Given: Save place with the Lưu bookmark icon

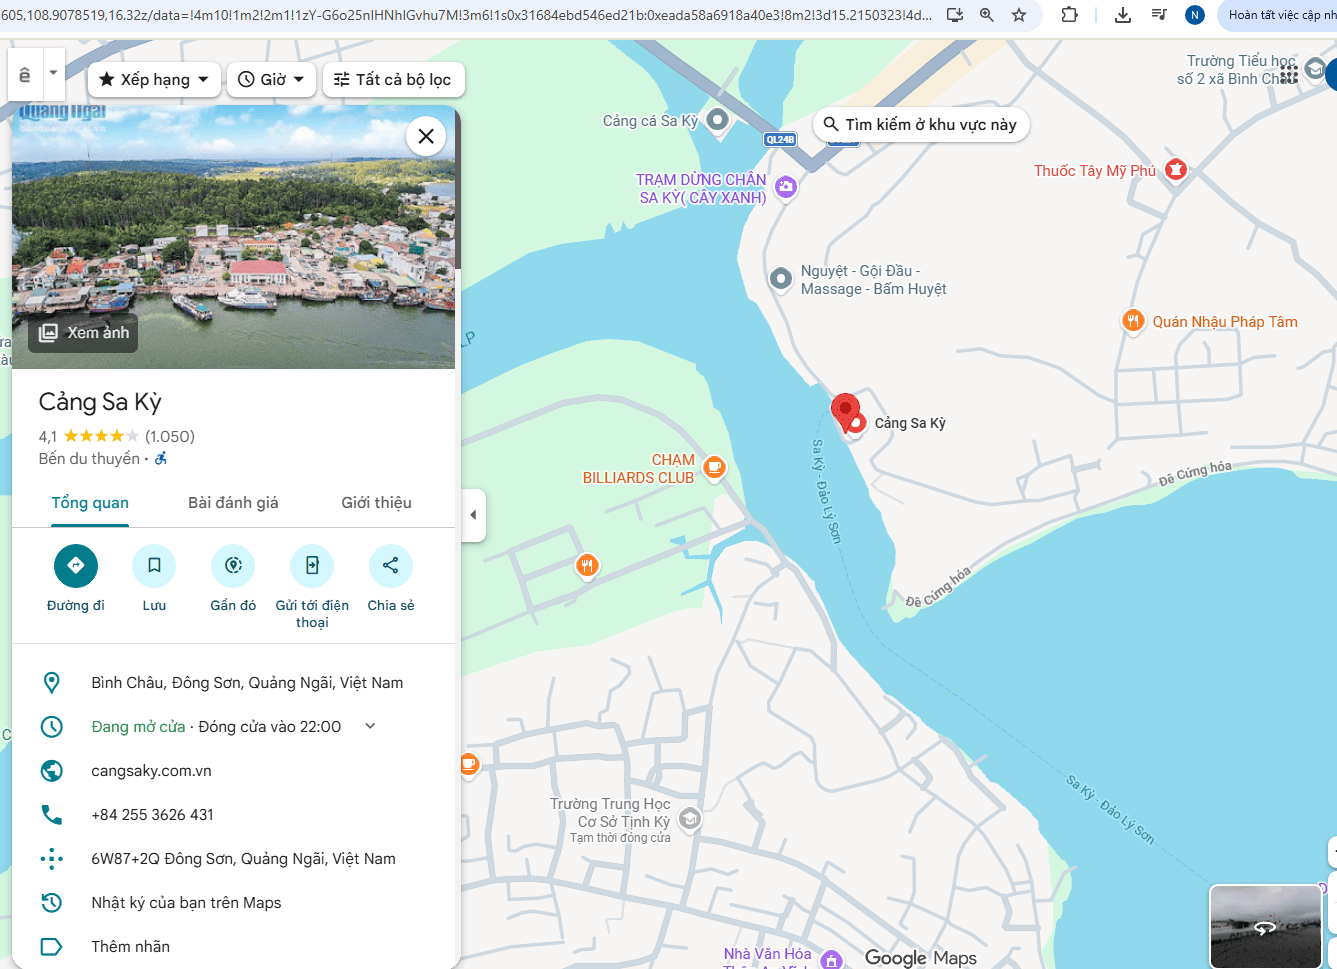Looking at the screenshot, I should (154, 566).
